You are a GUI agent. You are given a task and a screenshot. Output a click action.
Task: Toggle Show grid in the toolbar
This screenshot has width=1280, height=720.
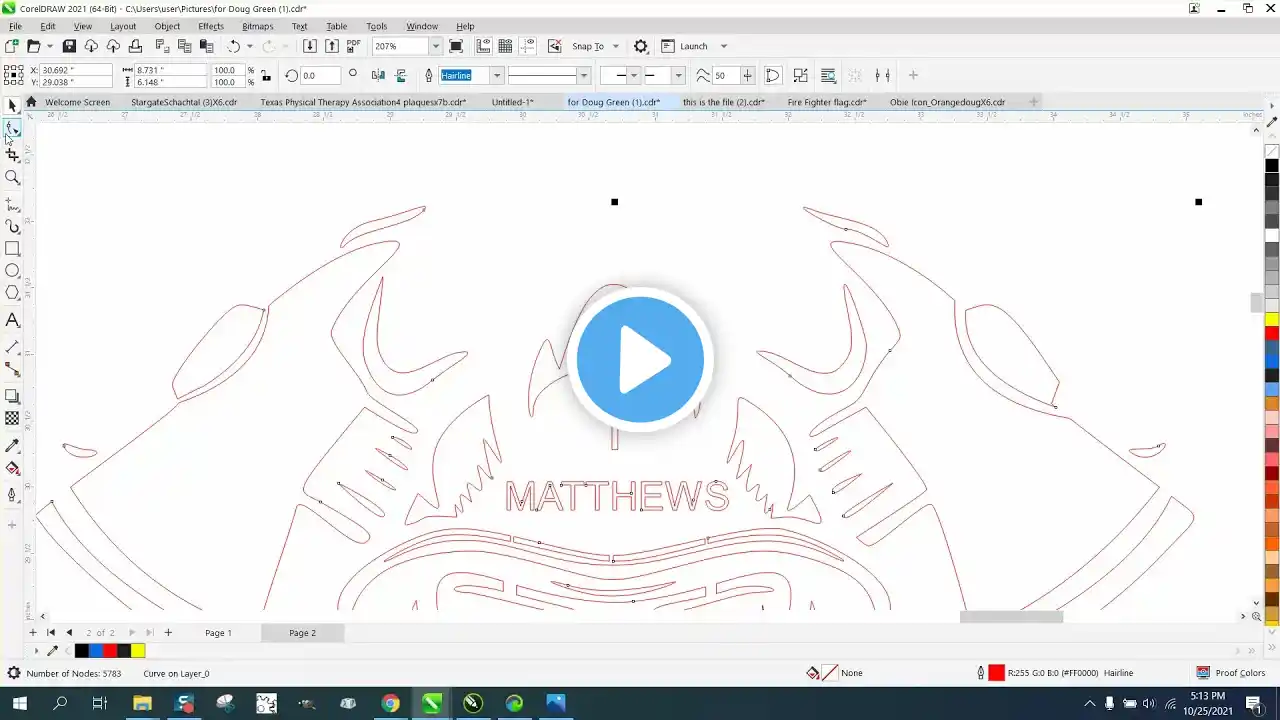tap(505, 46)
